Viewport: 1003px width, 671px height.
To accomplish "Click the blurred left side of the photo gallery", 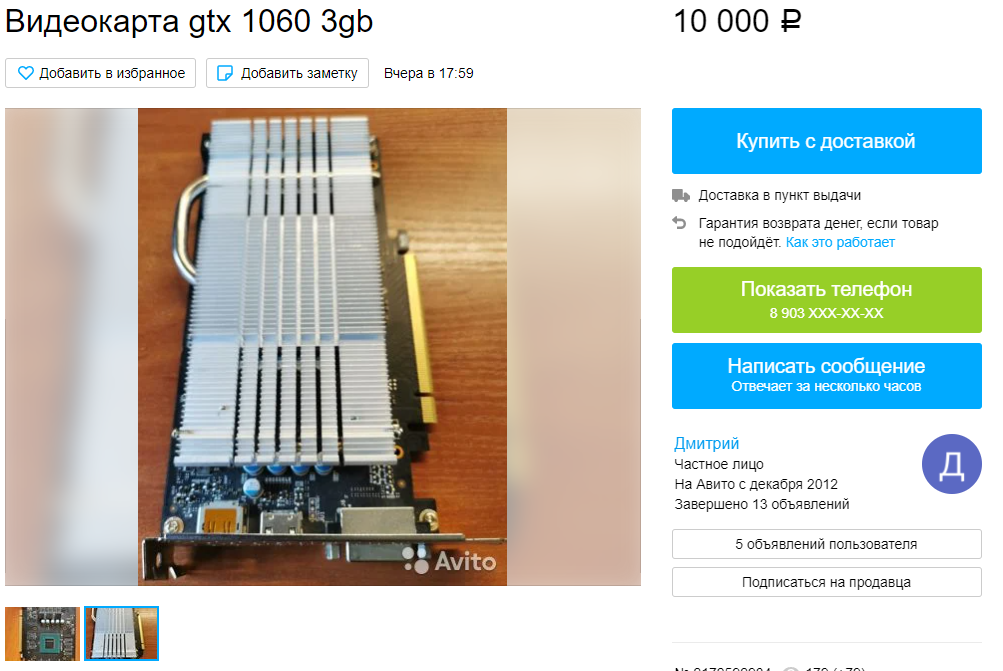I will click(72, 347).
